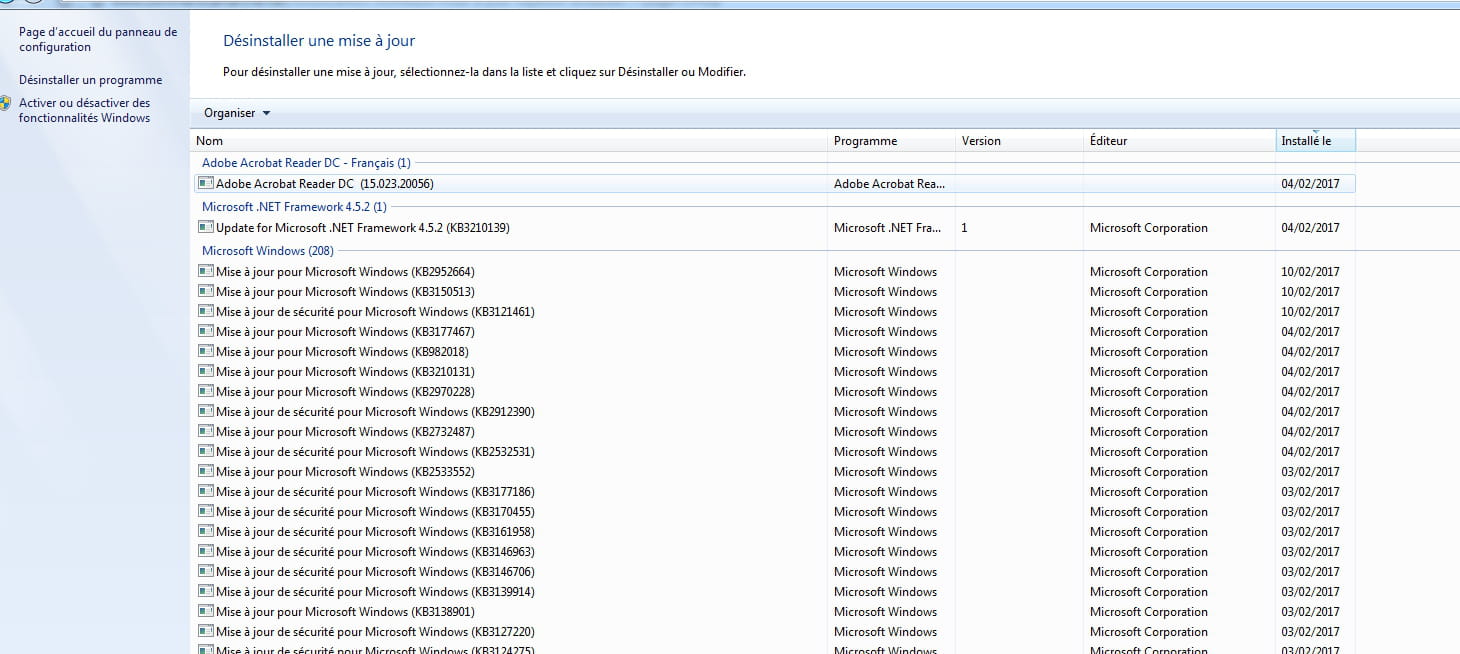Open Activer ou désactiver des fonctionnalités Windows
The height and width of the screenshot is (654, 1460).
tap(85, 110)
